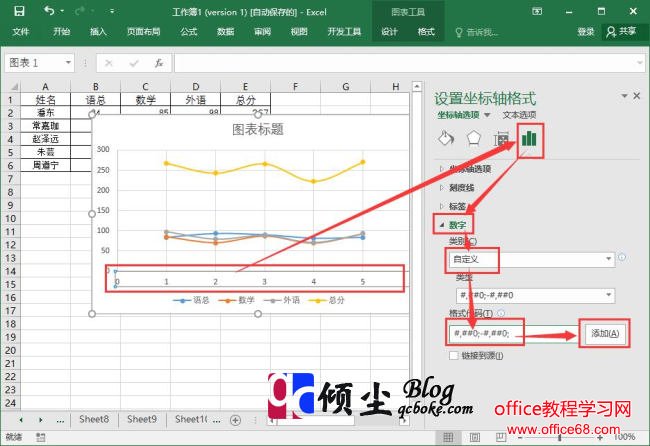Click the 图表标题 chart title

tap(257, 130)
